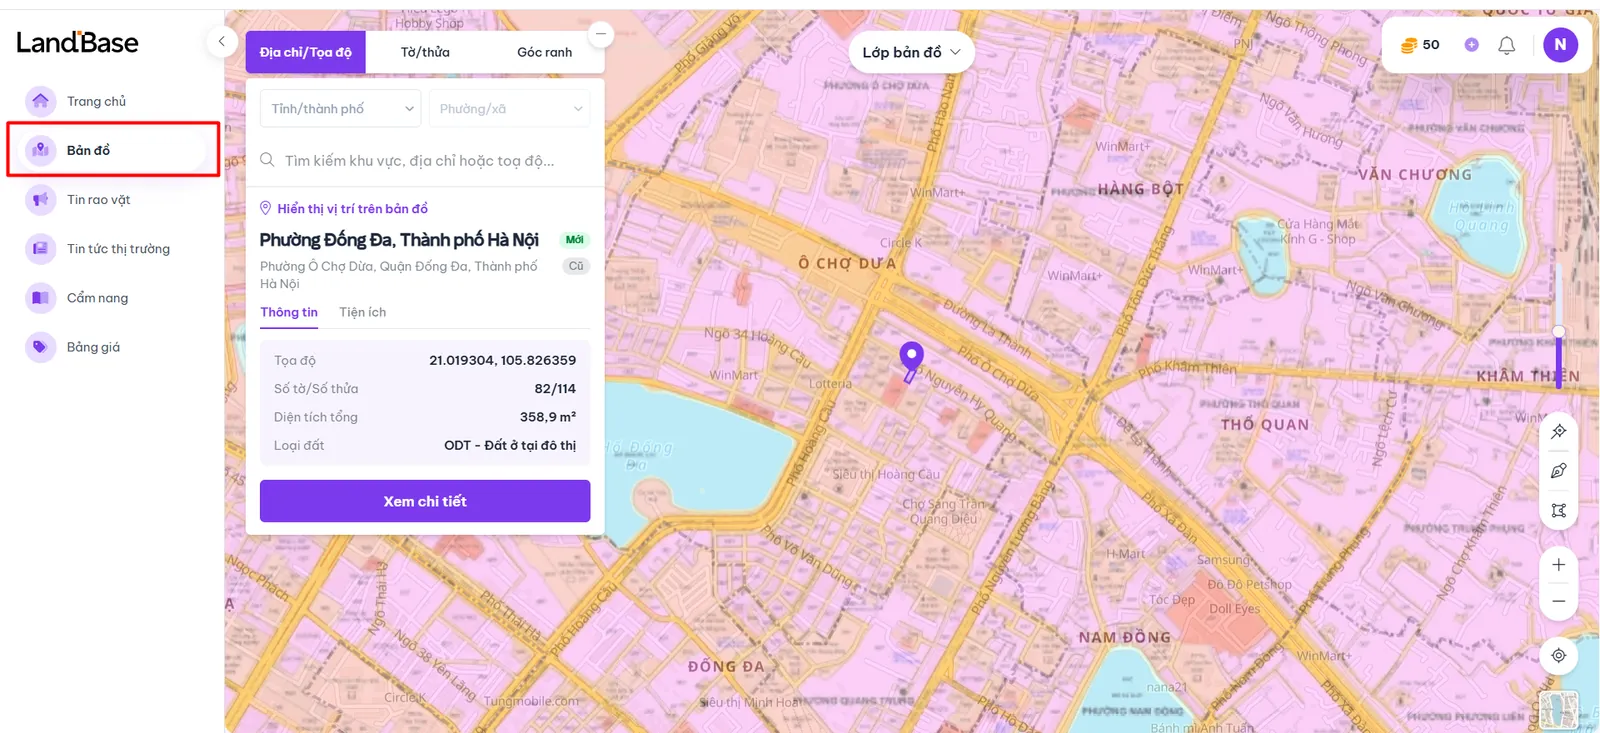
Task: Zoom in with the plus button
Action: click(x=1558, y=565)
